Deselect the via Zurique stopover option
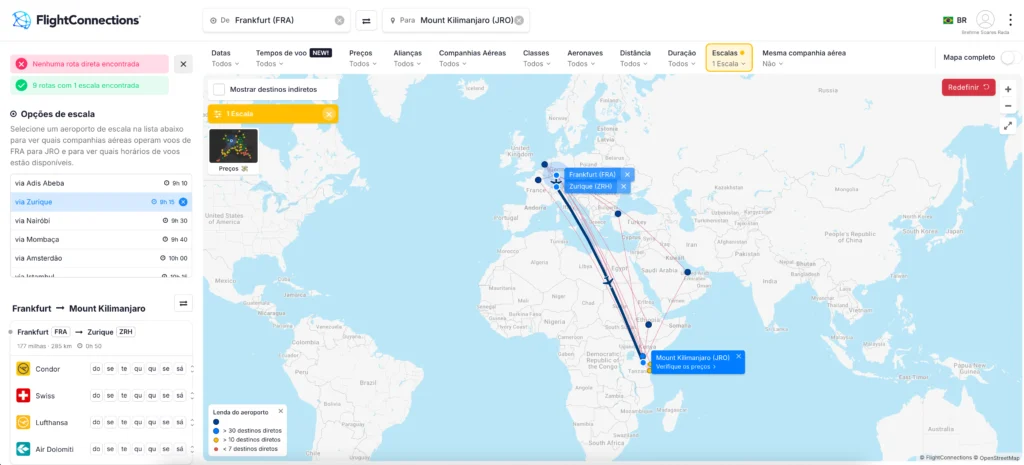Screen dimensions: 1024x465 coord(184,202)
